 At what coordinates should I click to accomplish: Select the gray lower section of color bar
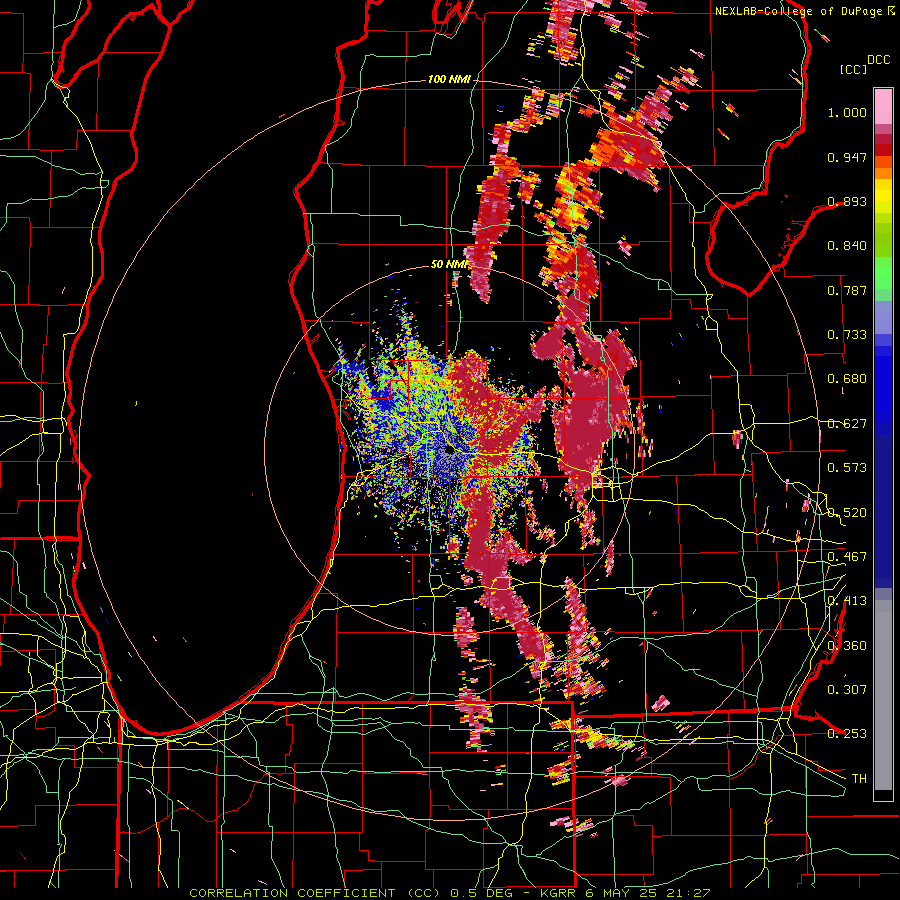(883, 695)
